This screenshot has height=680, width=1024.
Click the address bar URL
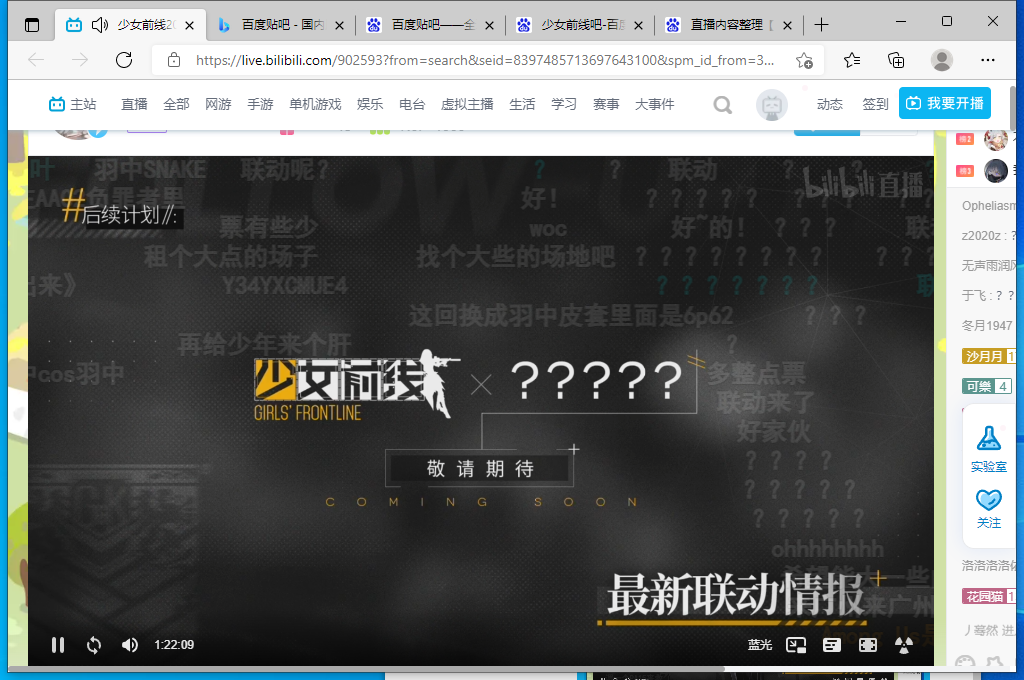485,60
